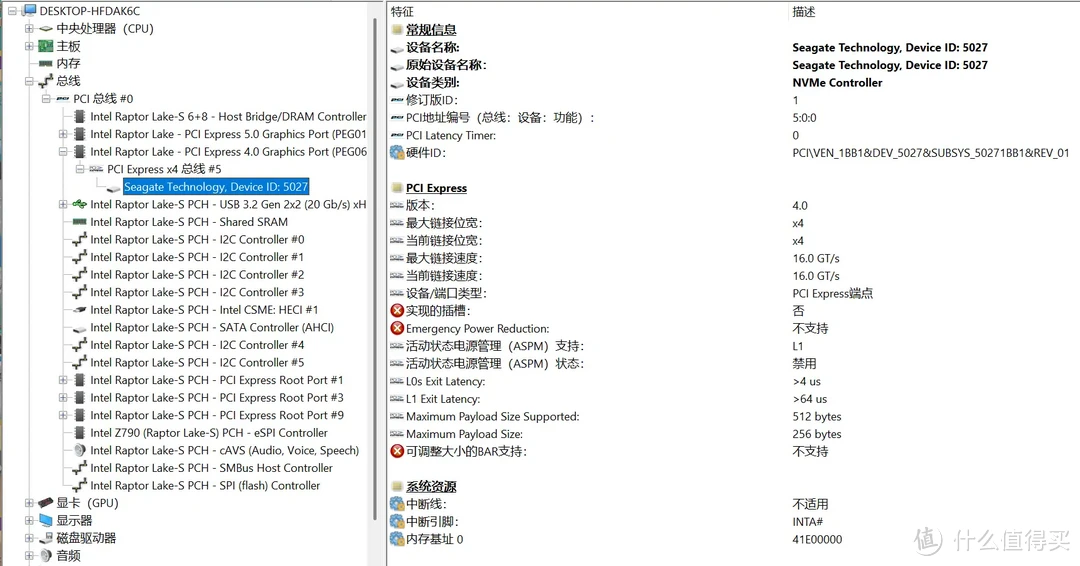Expand PCI Express Root Port #9 node
The image size is (1080, 566).
63,415
